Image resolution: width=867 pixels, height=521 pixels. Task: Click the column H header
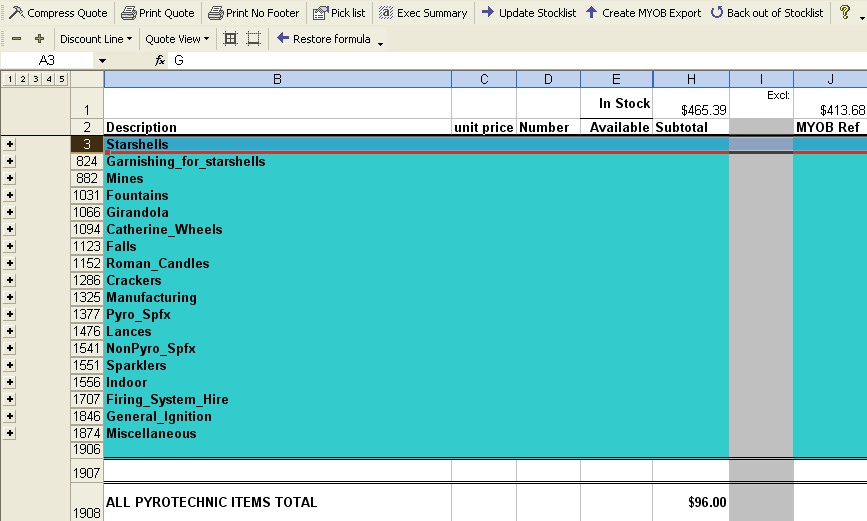pyautogui.click(x=691, y=79)
